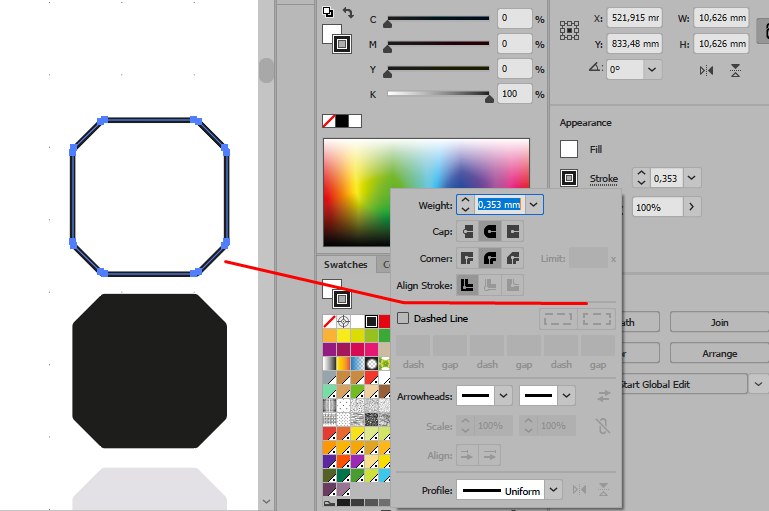The image size is (769, 511).
Task: Click the Fill white swatch in Appearance
Action: pos(569,149)
